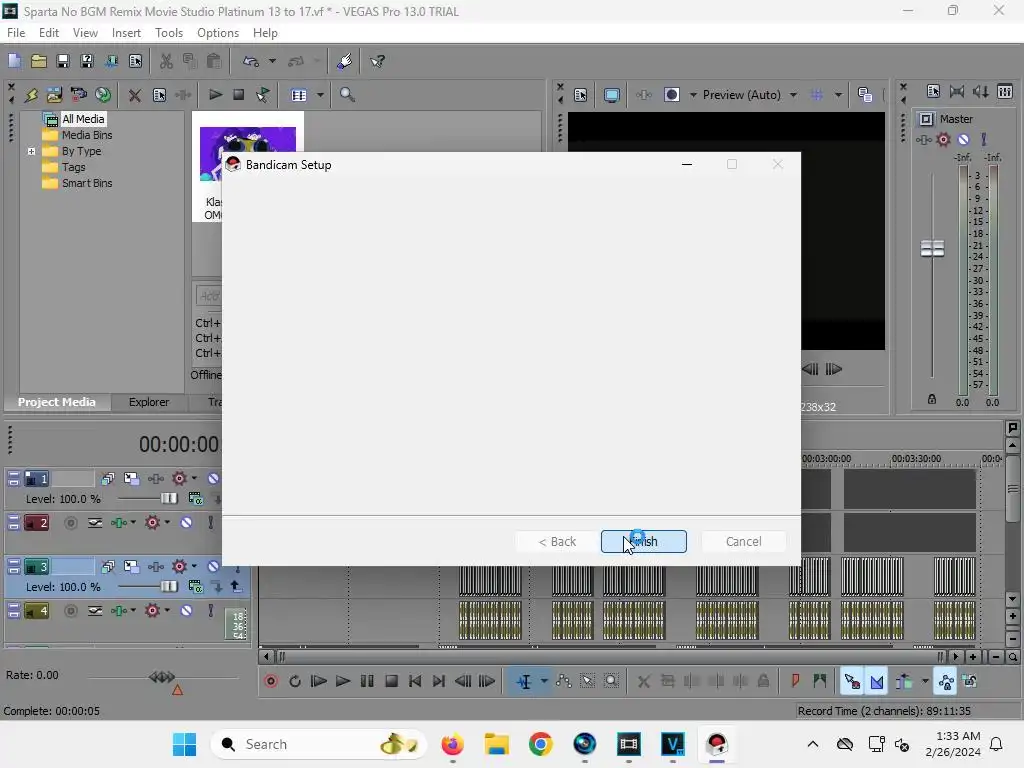
Task: Open Project Properties from toolbar
Action: 135,61
